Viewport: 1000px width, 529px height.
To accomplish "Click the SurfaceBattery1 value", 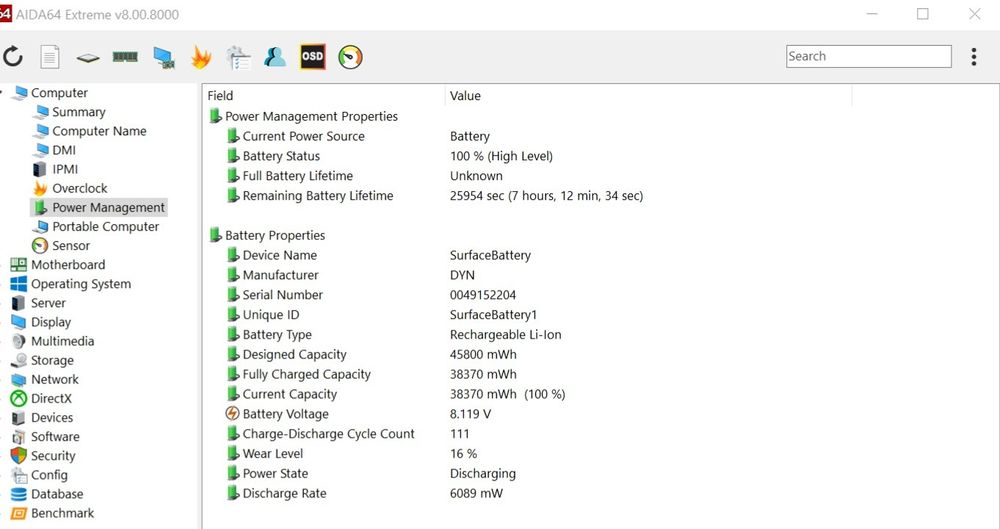I will (x=493, y=315).
